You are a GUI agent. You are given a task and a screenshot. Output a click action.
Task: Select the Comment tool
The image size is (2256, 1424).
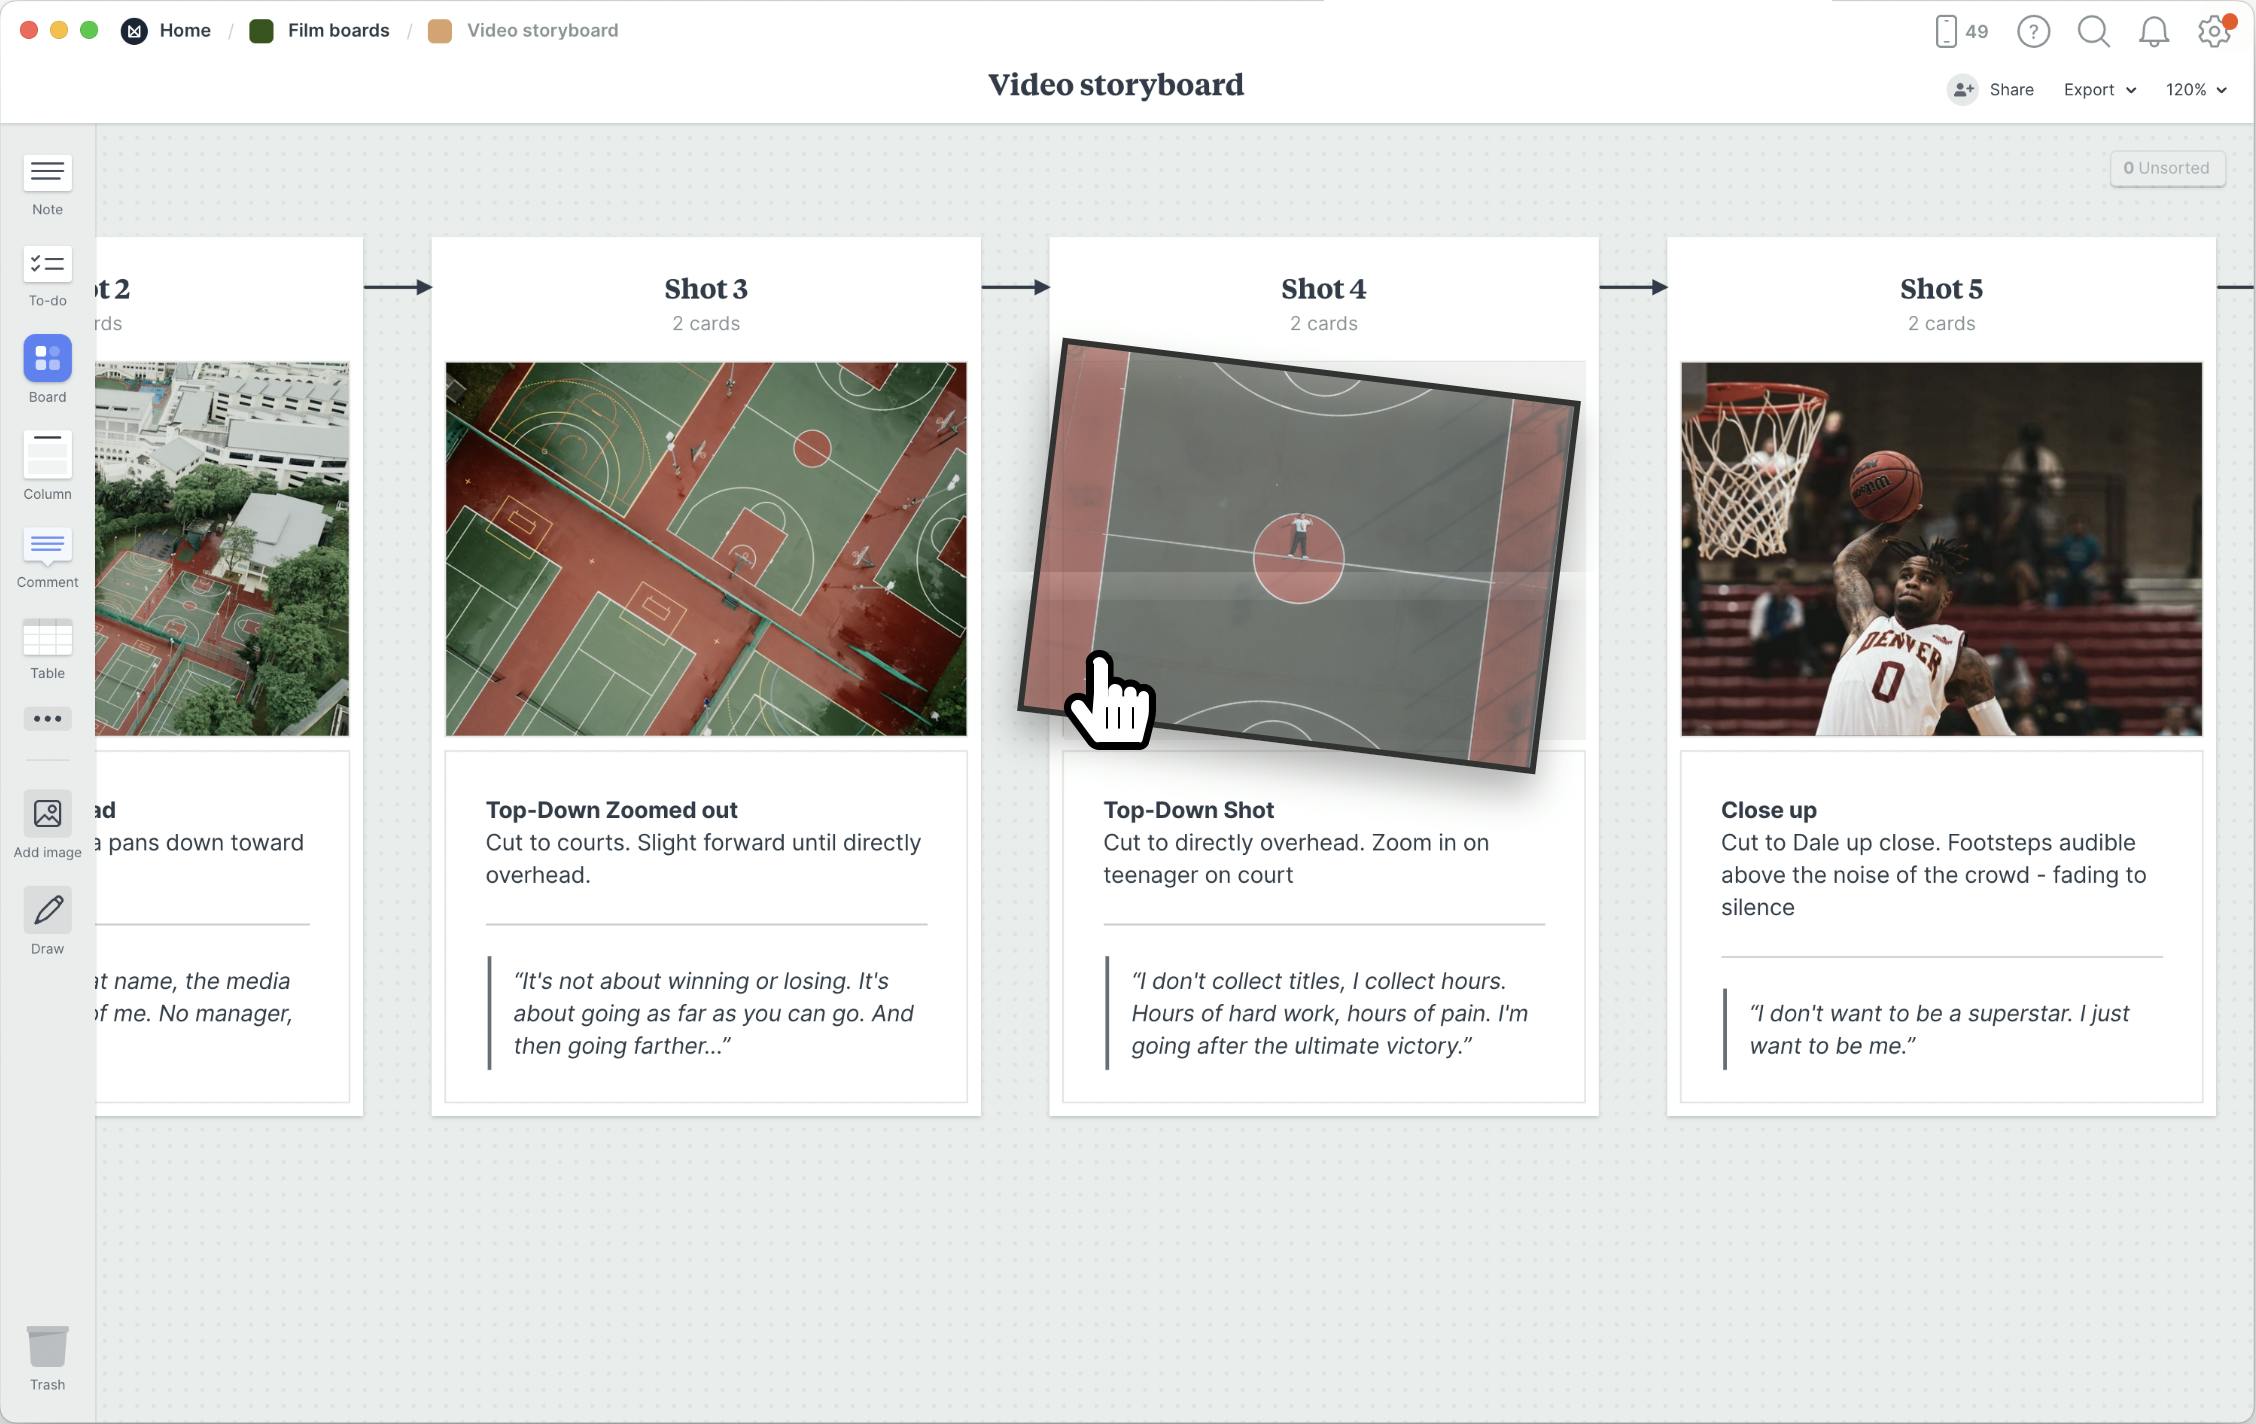coord(47,546)
